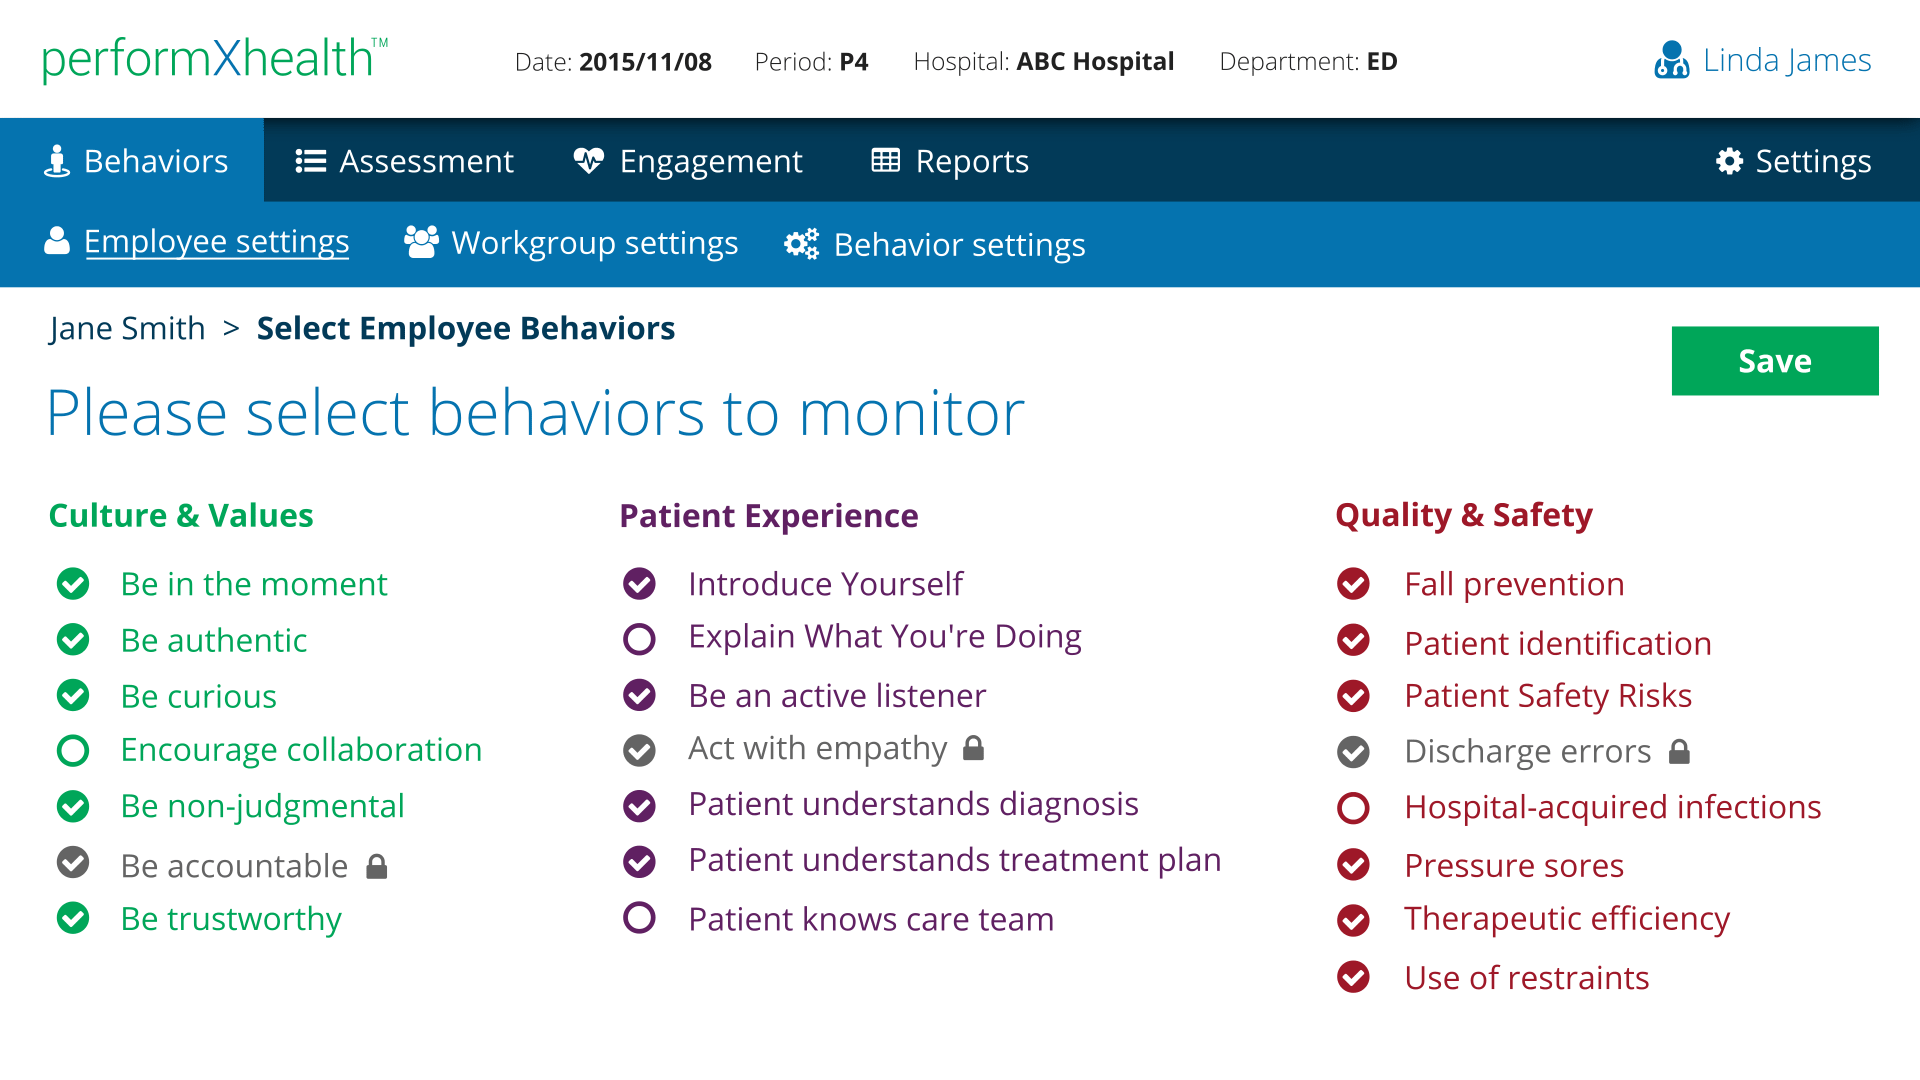The height and width of the screenshot is (1080, 1920).
Task: Uncheck the Fall prevention behavior
Action: (1353, 584)
